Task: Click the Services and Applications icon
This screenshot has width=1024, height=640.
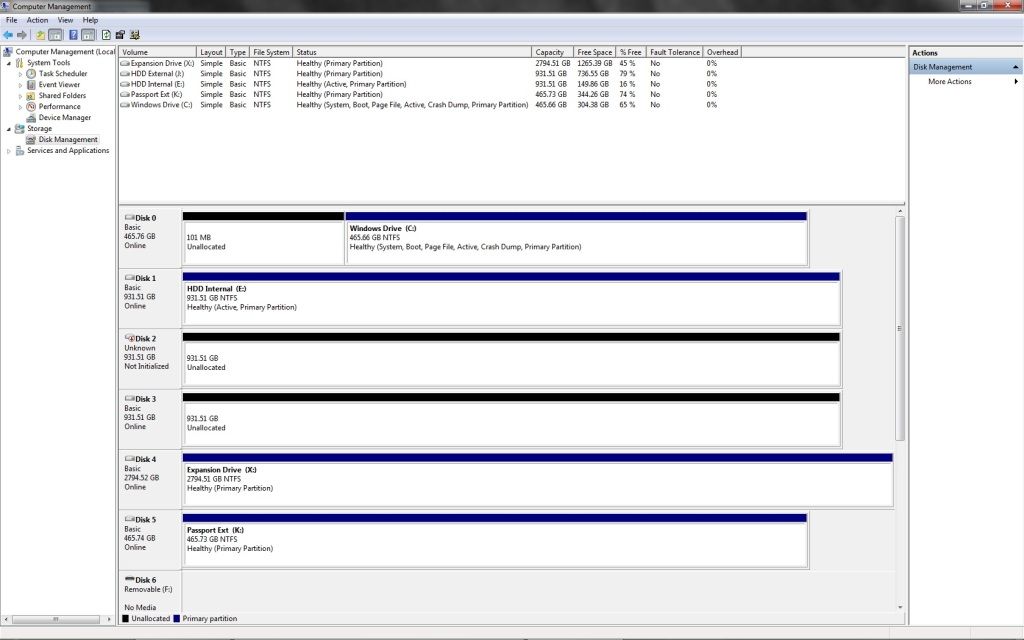Action: pos(20,151)
